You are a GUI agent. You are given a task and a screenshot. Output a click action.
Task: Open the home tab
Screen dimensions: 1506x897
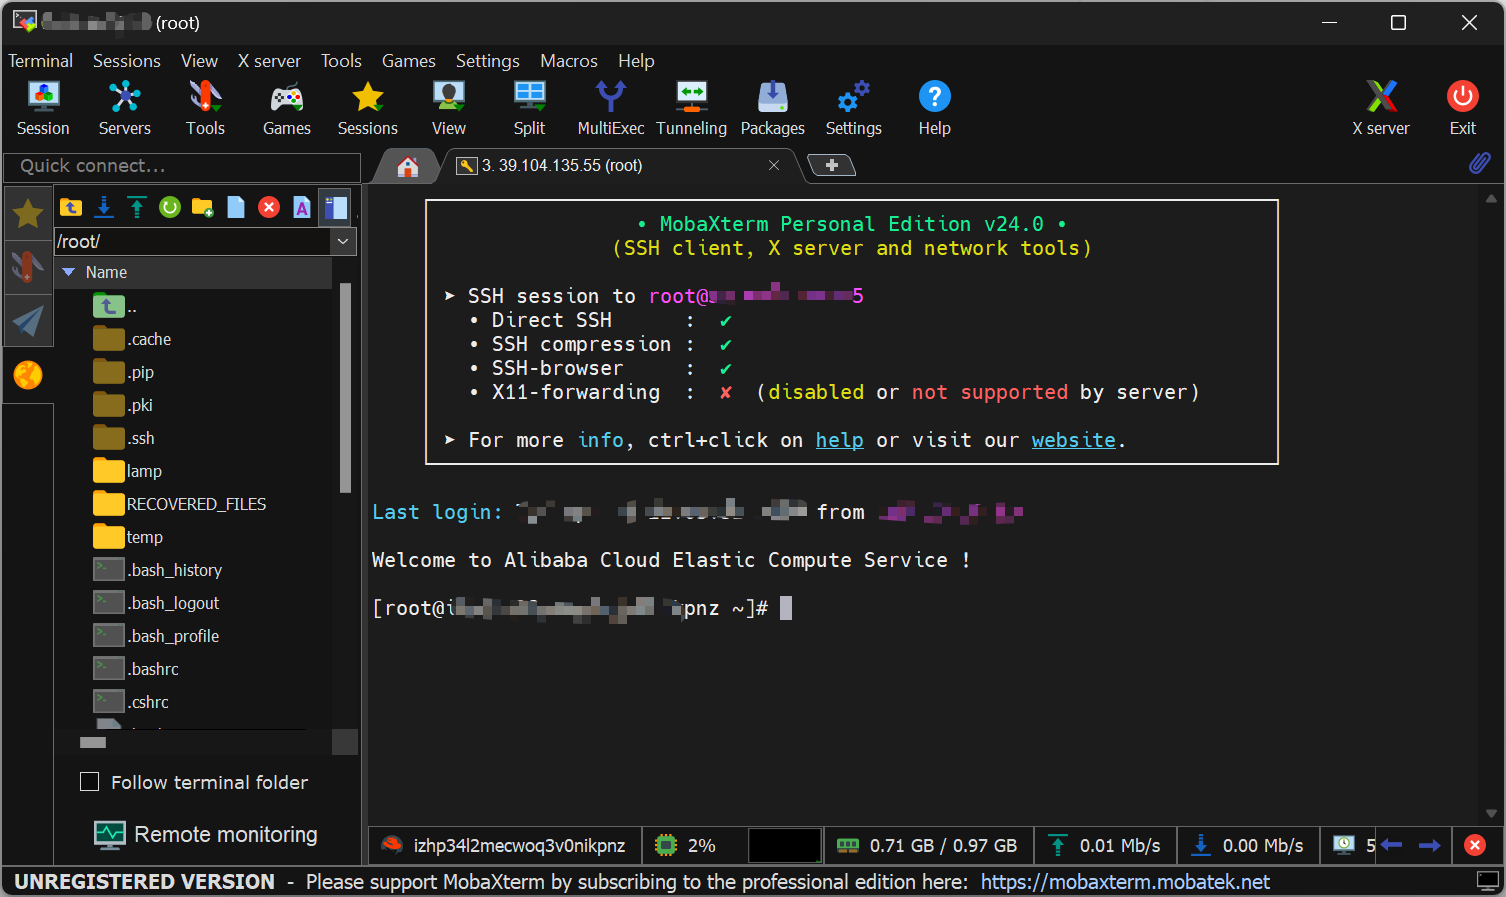tap(407, 167)
